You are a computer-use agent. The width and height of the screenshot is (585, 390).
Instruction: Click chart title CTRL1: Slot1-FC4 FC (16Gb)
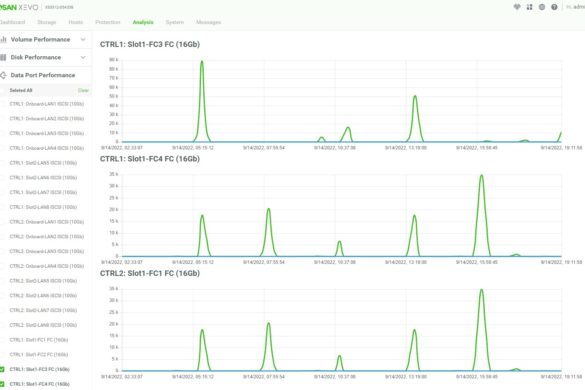point(150,159)
